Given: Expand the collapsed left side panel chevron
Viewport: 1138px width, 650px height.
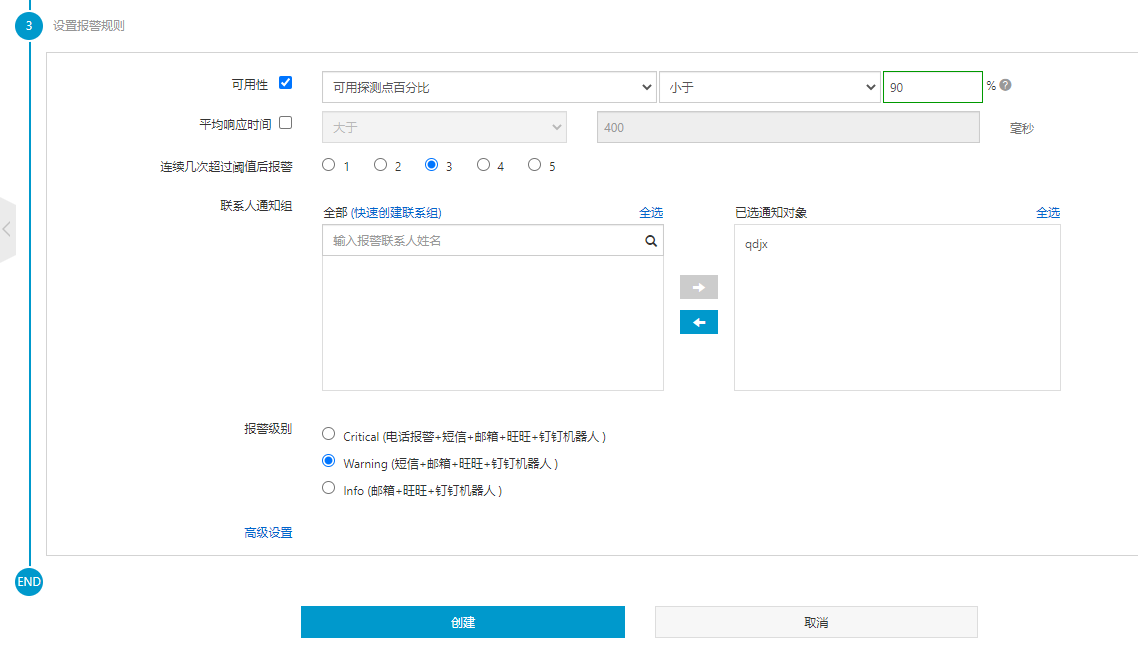Looking at the screenshot, I should pyautogui.click(x=7, y=229).
